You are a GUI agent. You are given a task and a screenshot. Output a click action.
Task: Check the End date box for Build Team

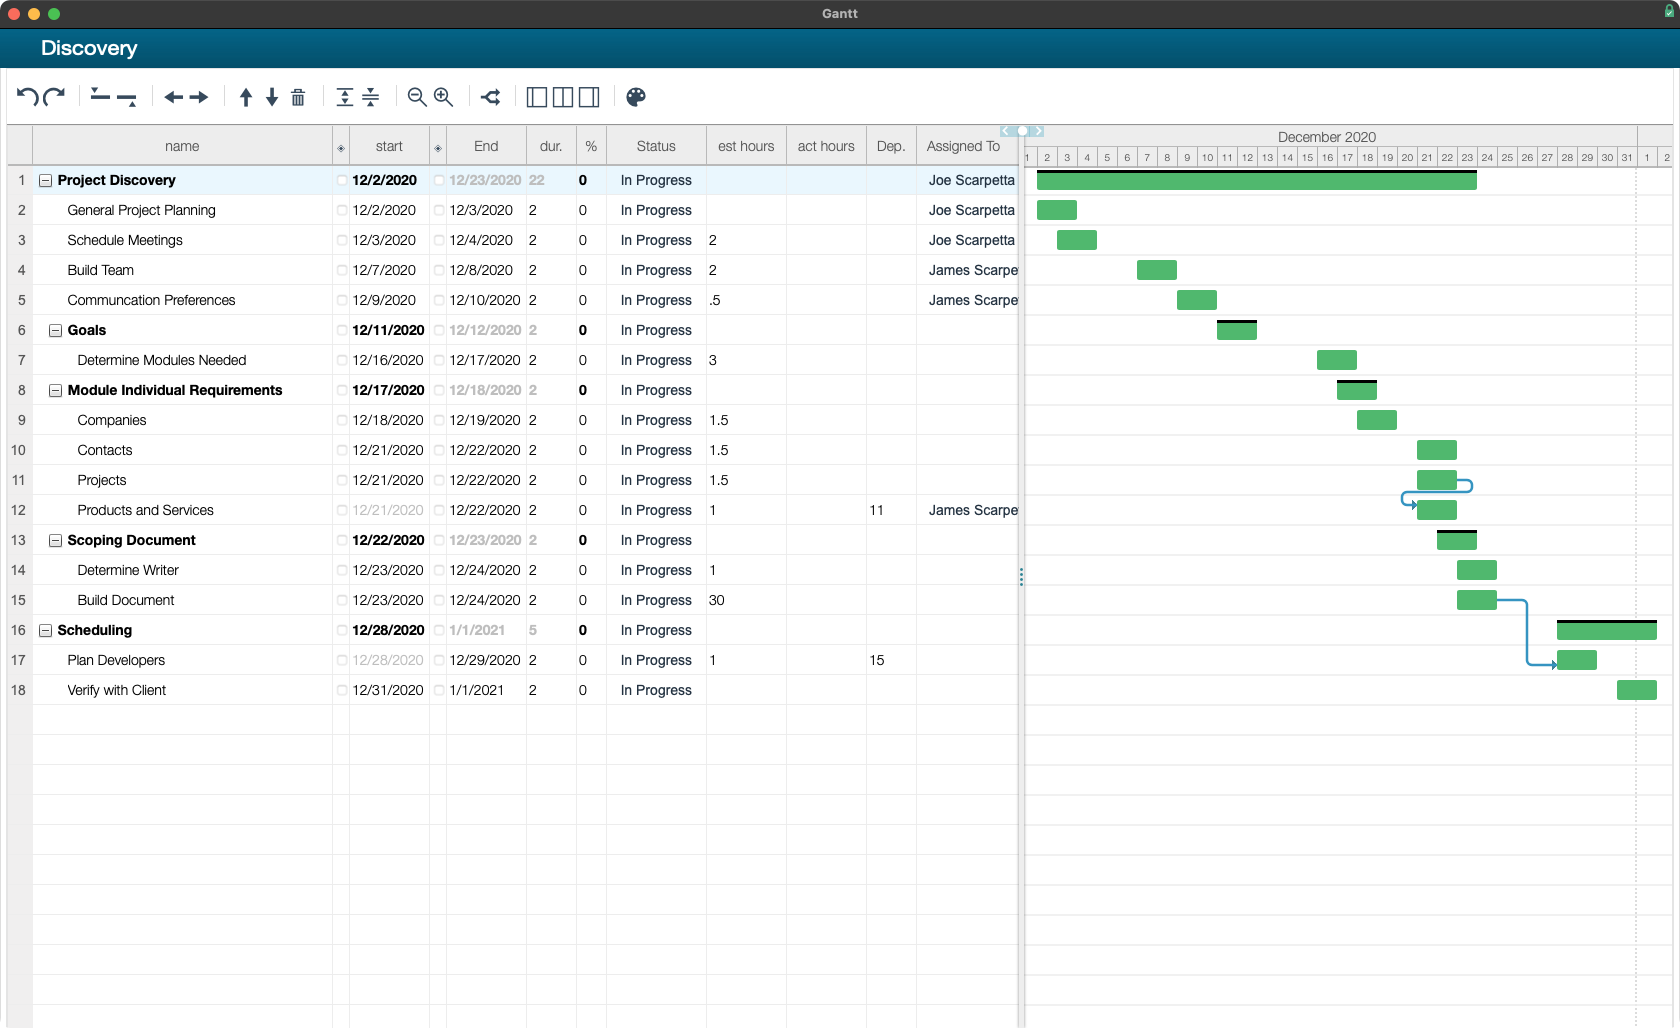[438, 270]
